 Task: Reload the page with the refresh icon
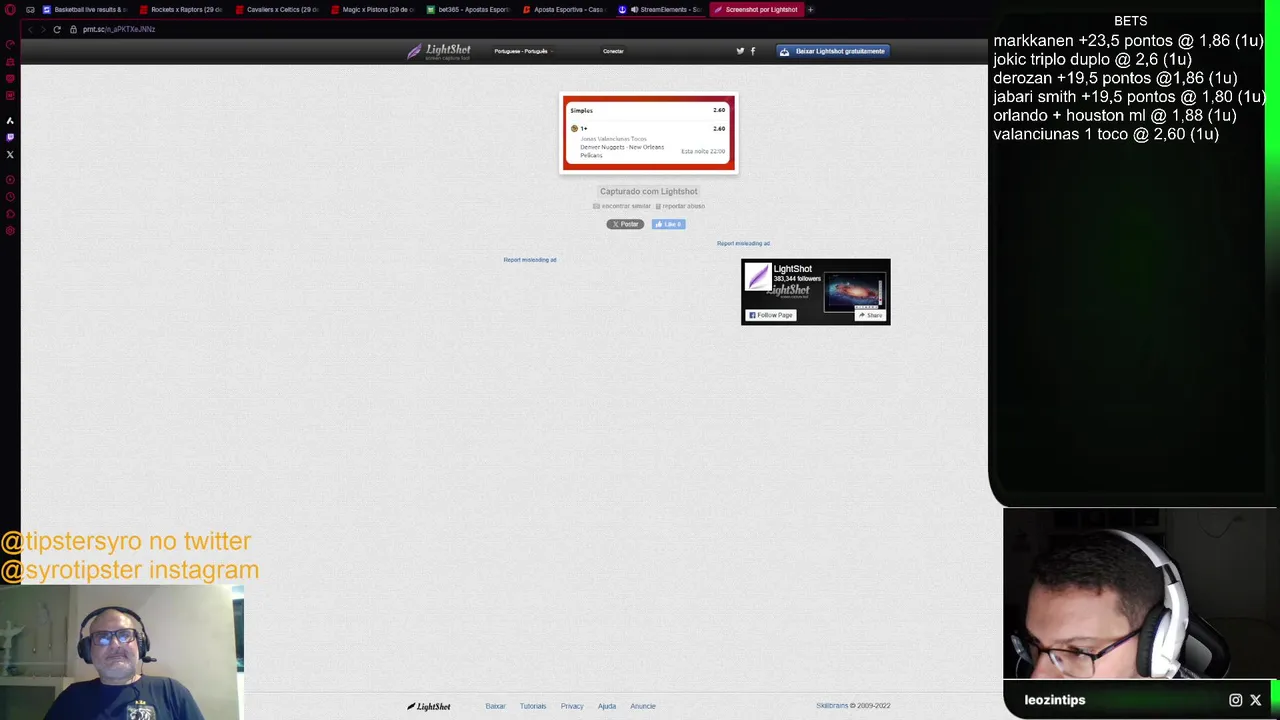[57, 29]
